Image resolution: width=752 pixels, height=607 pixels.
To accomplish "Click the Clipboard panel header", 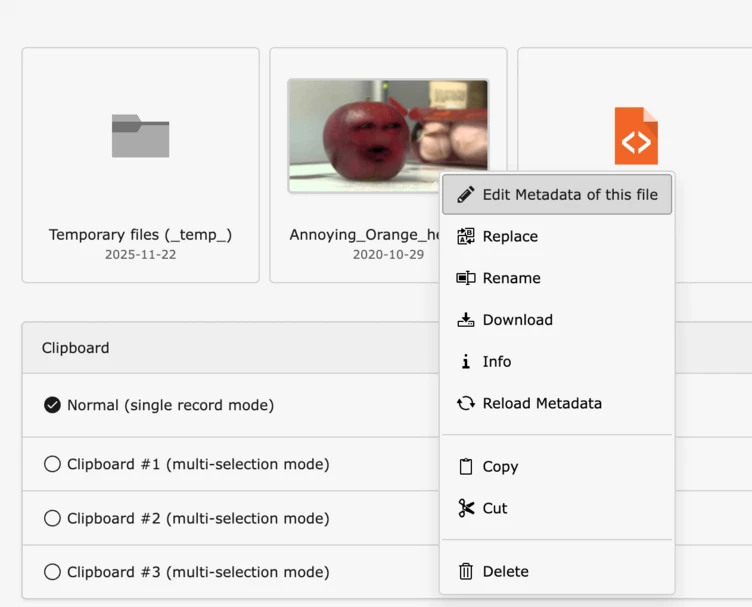I will (230, 348).
